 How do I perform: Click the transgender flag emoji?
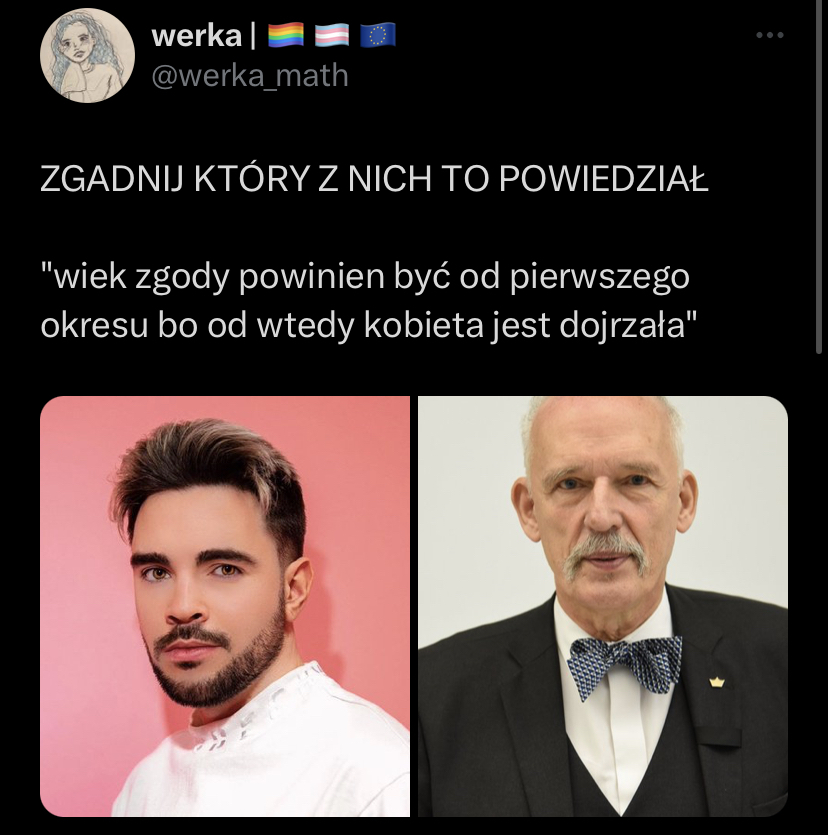(332, 36)
